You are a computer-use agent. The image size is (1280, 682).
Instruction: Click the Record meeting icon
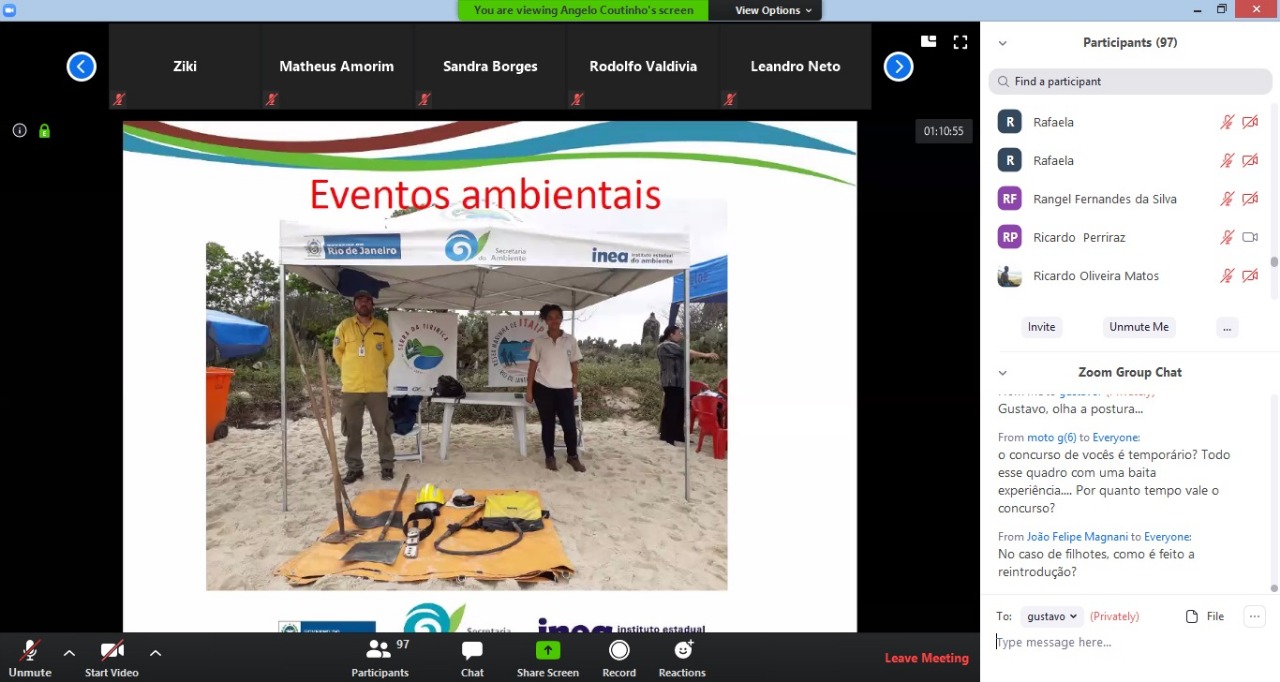coord(619,652)
